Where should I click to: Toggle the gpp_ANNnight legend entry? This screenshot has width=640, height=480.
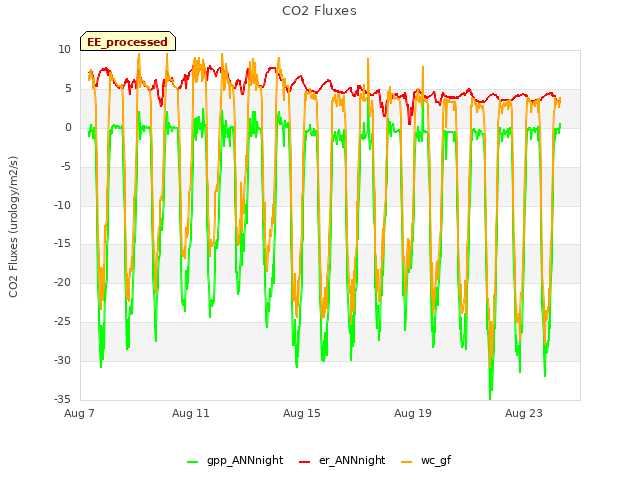tap(235, 460)
